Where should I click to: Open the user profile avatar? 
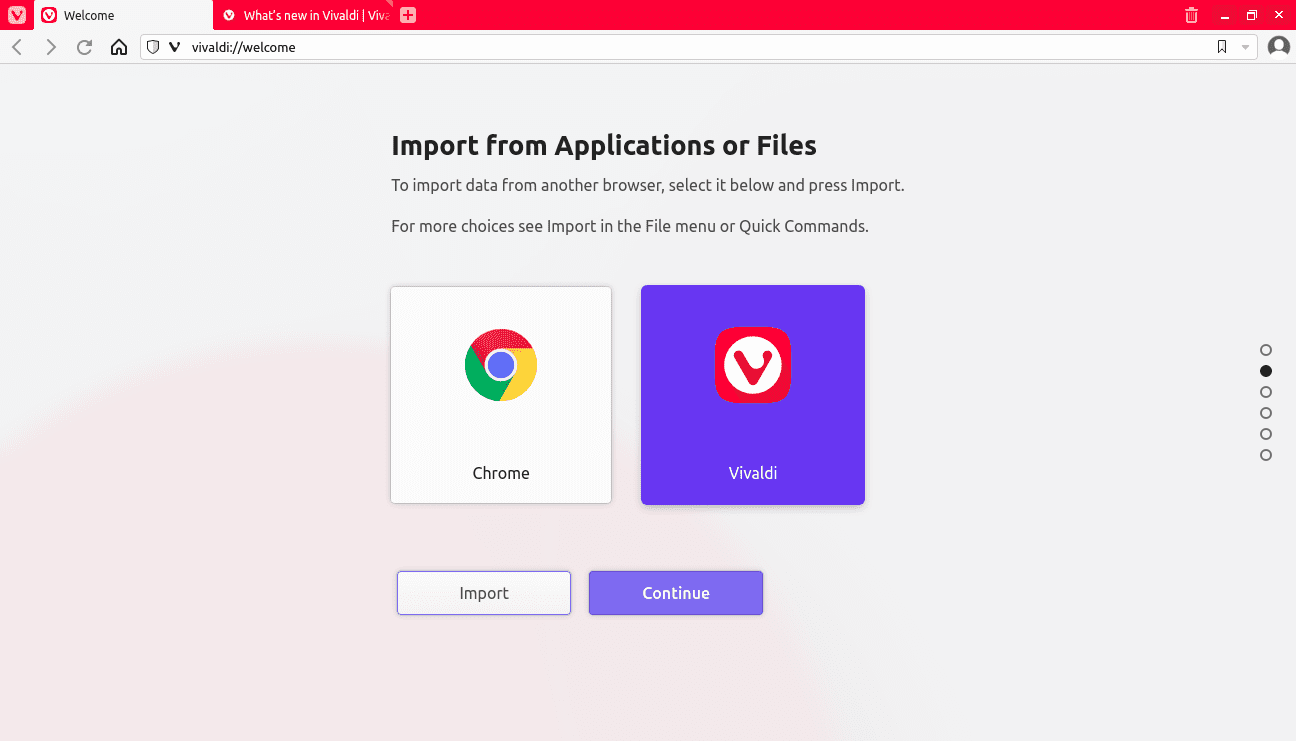[x=1278, y=46]
